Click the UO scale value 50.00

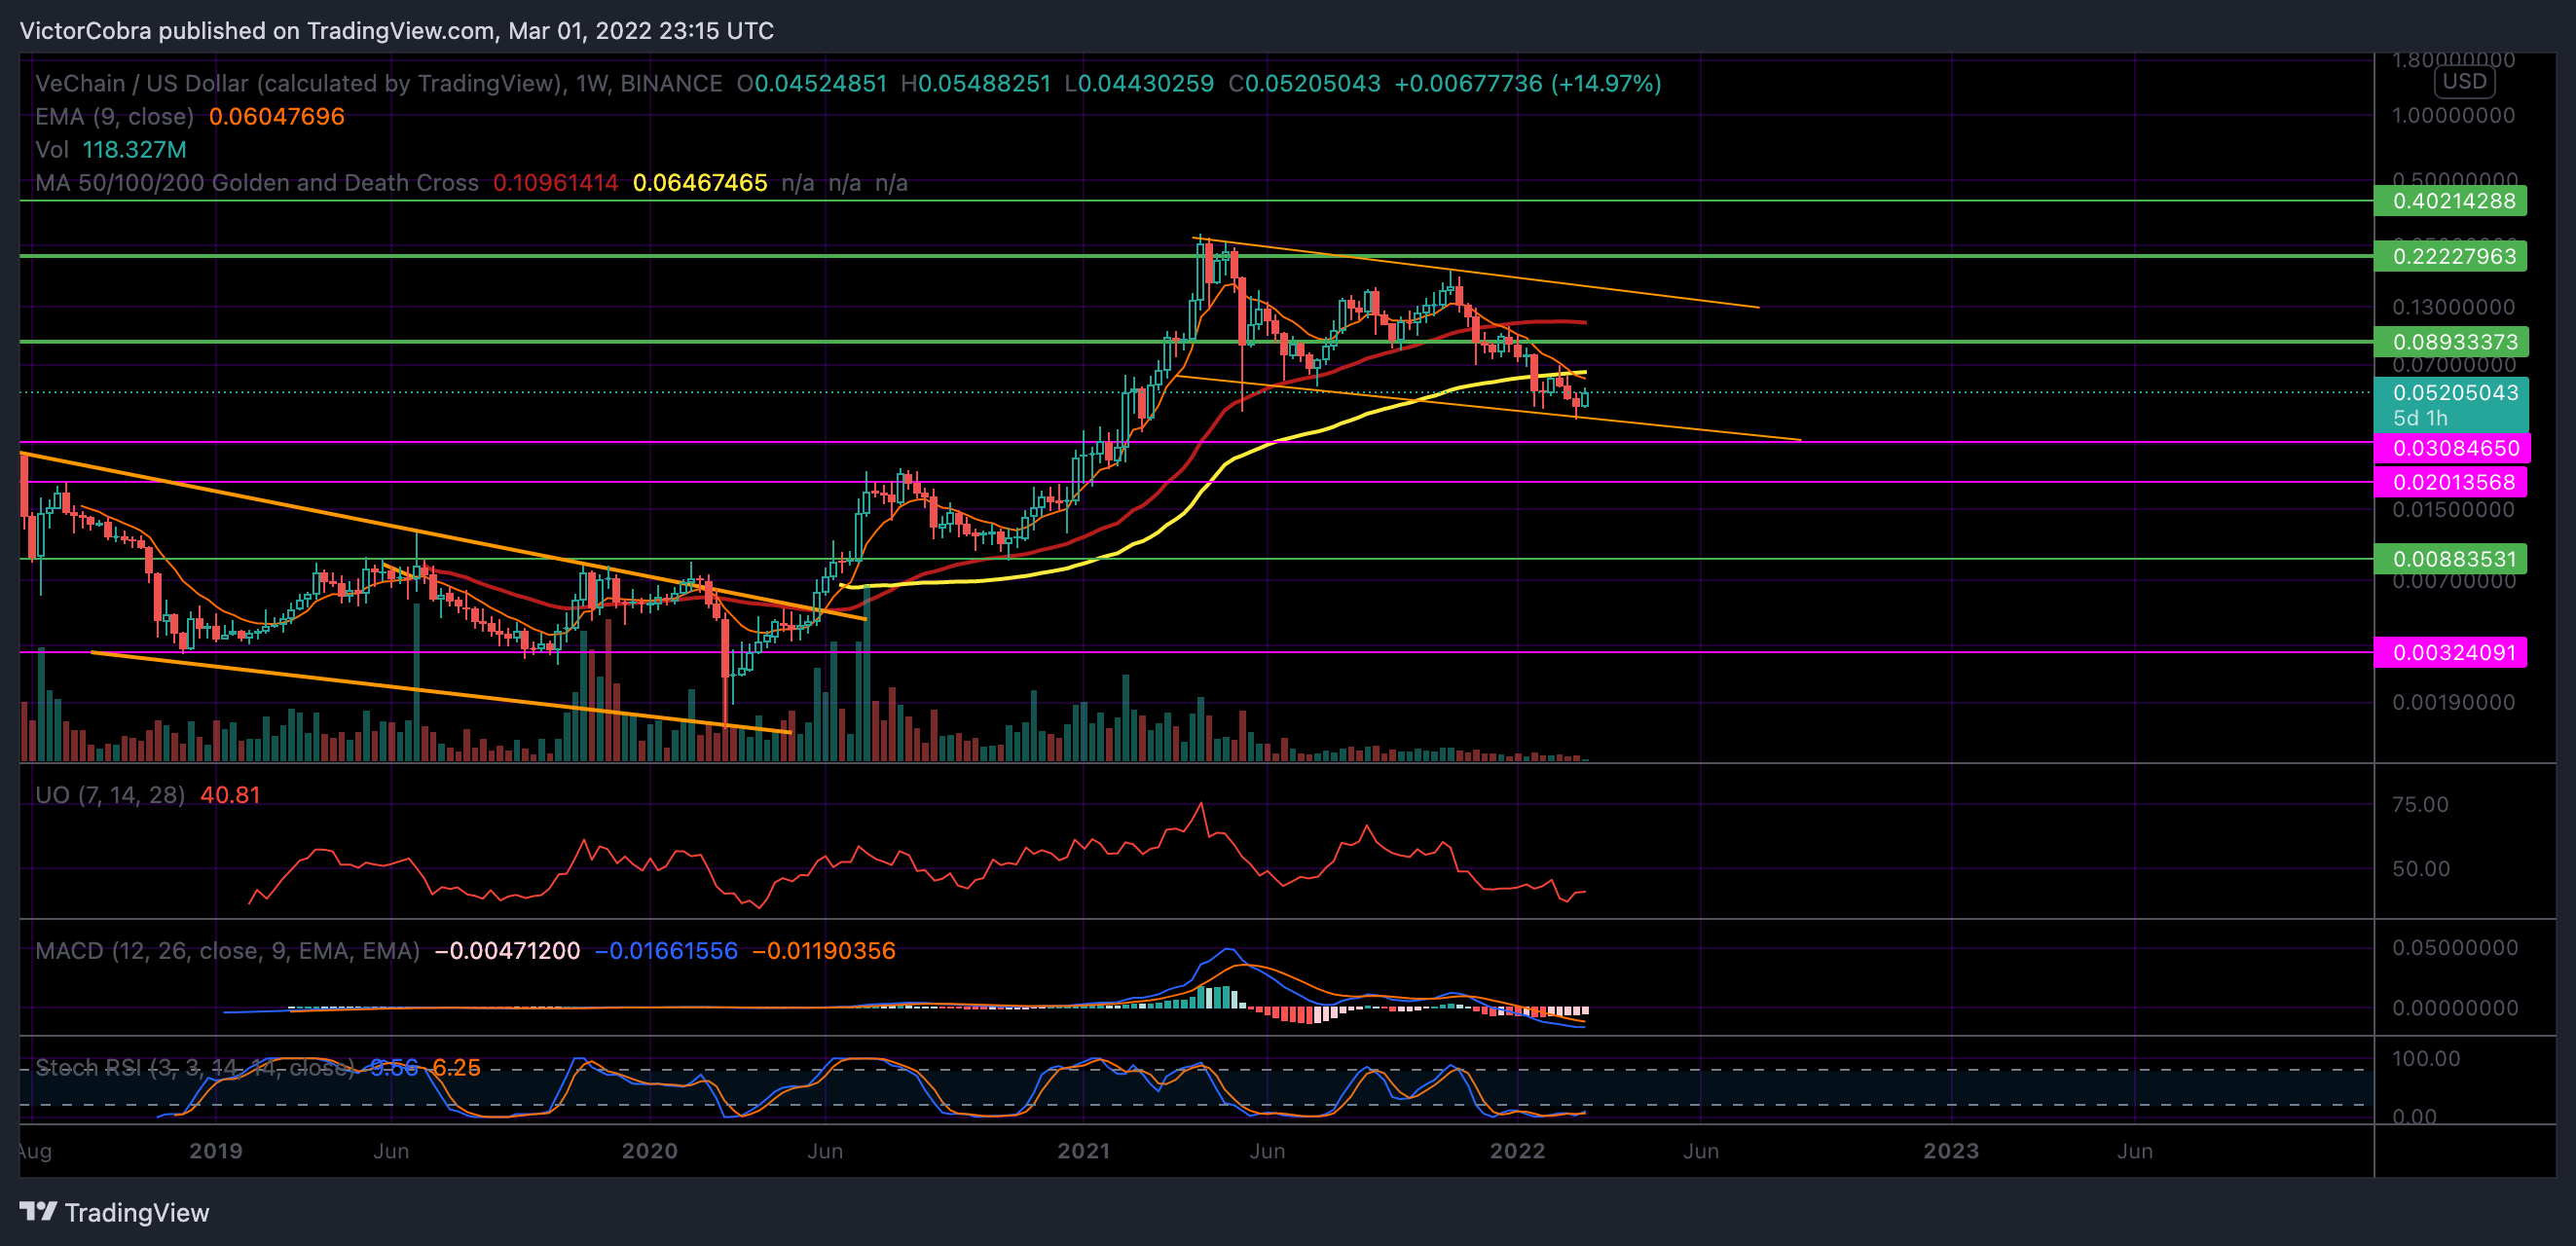click(2420, 869)
